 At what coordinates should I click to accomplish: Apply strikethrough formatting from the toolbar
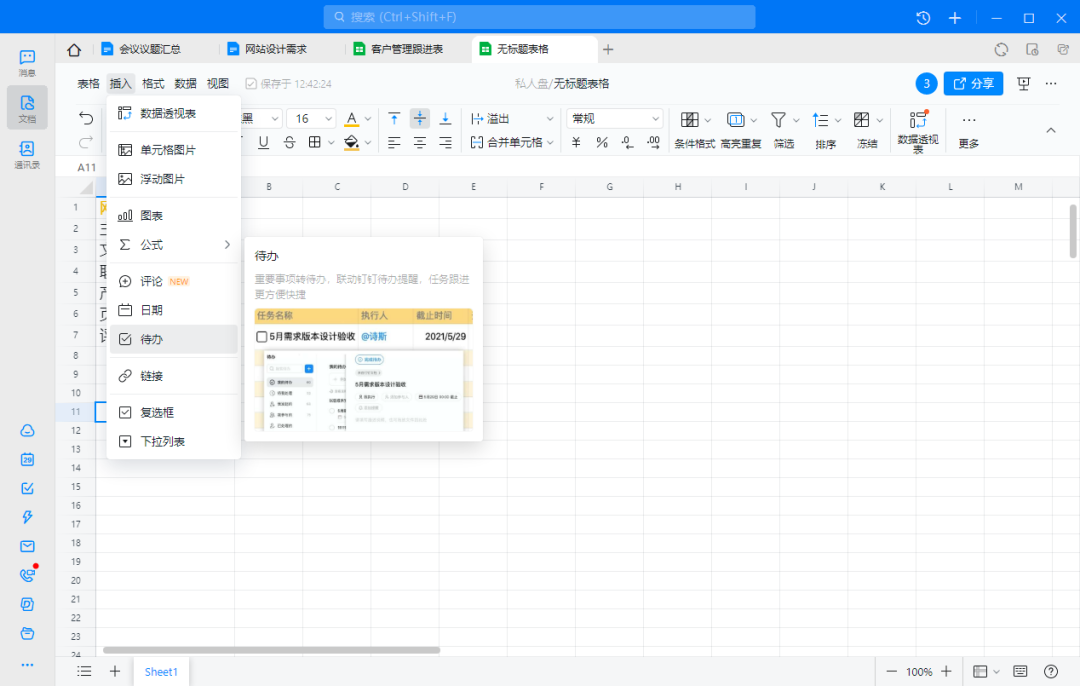(289, 143)
